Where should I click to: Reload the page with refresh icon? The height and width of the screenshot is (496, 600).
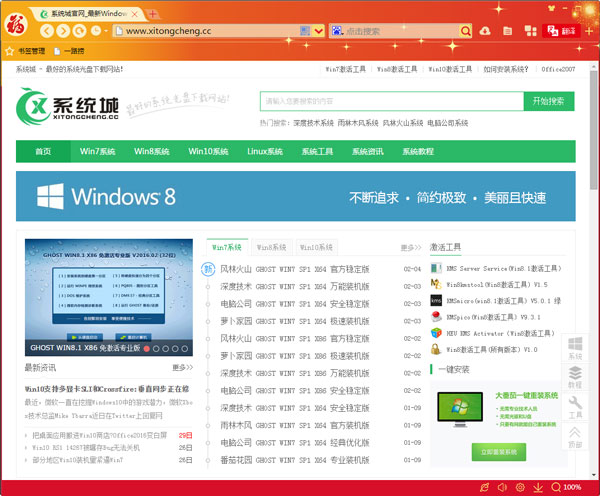pos(80,31)
